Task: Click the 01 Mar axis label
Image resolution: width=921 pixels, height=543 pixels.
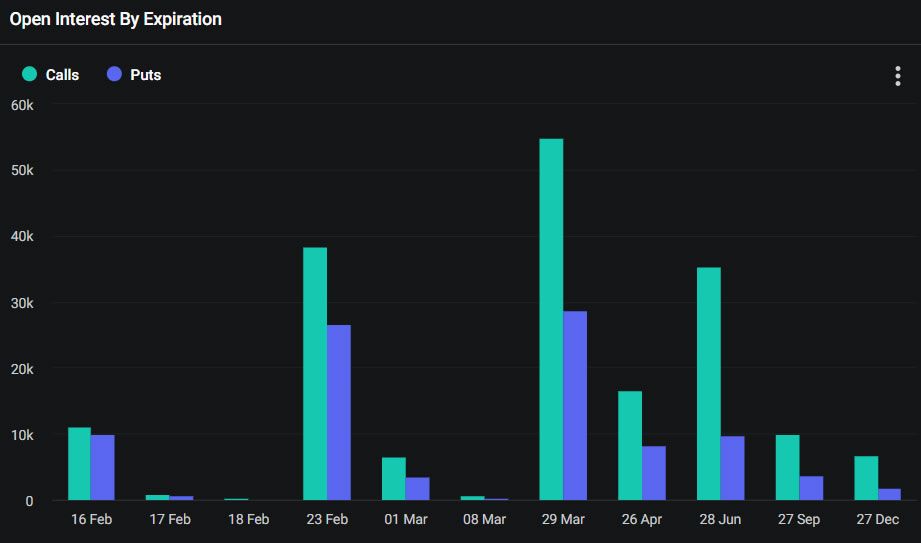Action: (406, 519)
